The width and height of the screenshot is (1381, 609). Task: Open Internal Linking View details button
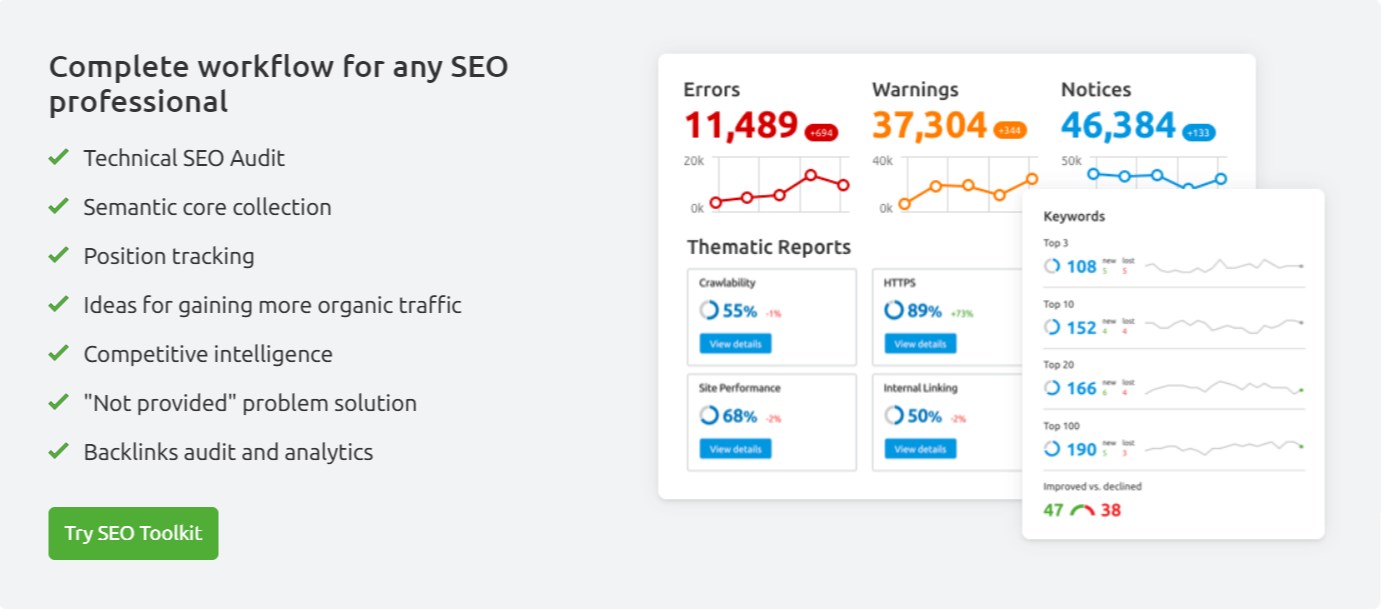[920, 449]
